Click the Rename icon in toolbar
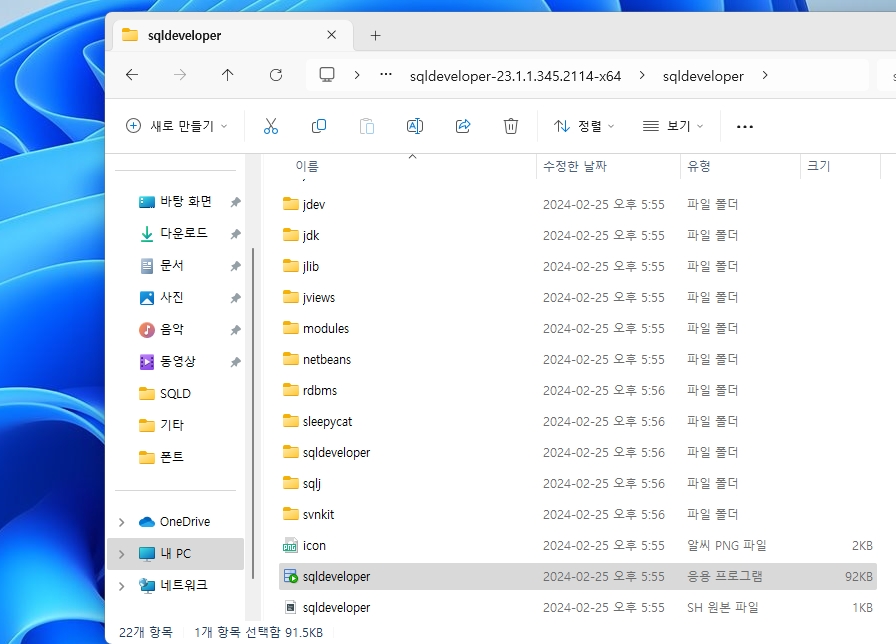896x644 pixels. 415,126
